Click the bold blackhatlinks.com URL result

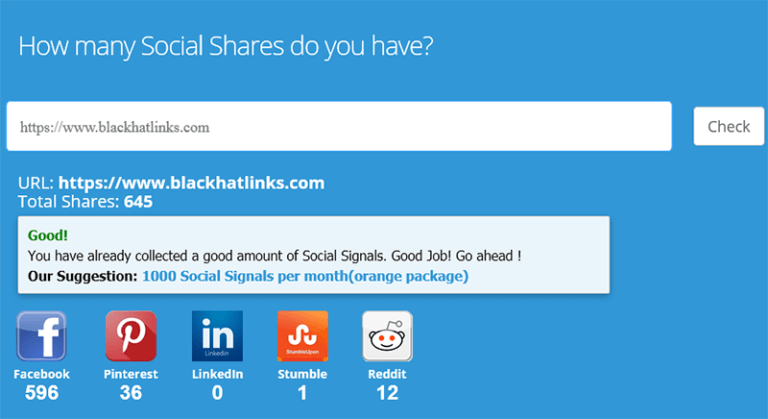coord(191,183)
